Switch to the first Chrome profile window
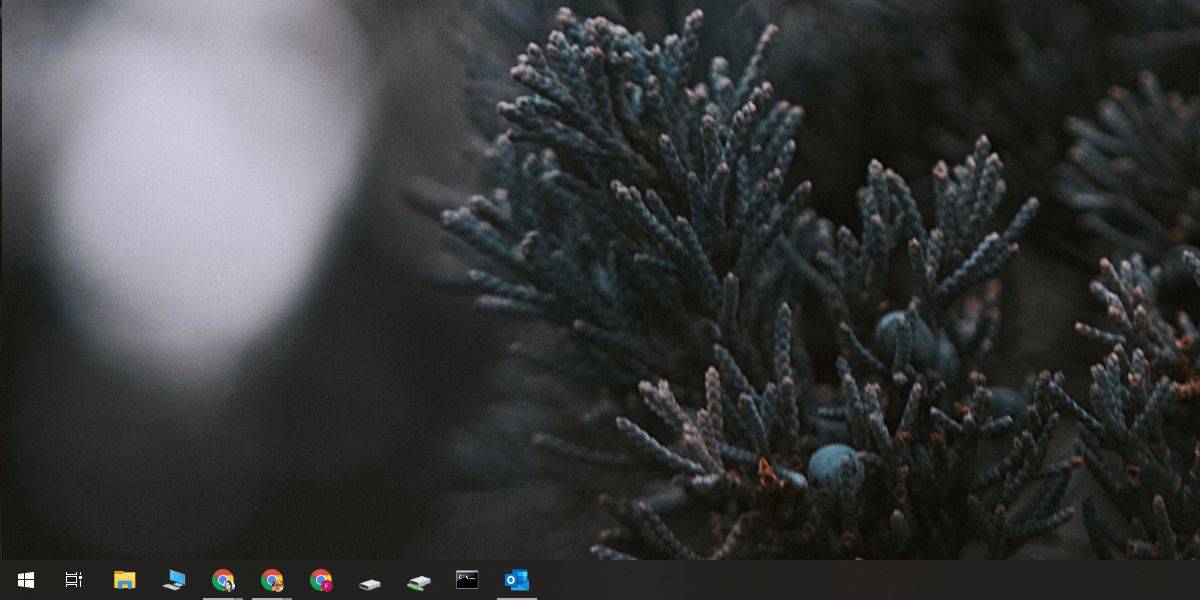The height and width of the screenshot is (600, 1200). point(223,580)
